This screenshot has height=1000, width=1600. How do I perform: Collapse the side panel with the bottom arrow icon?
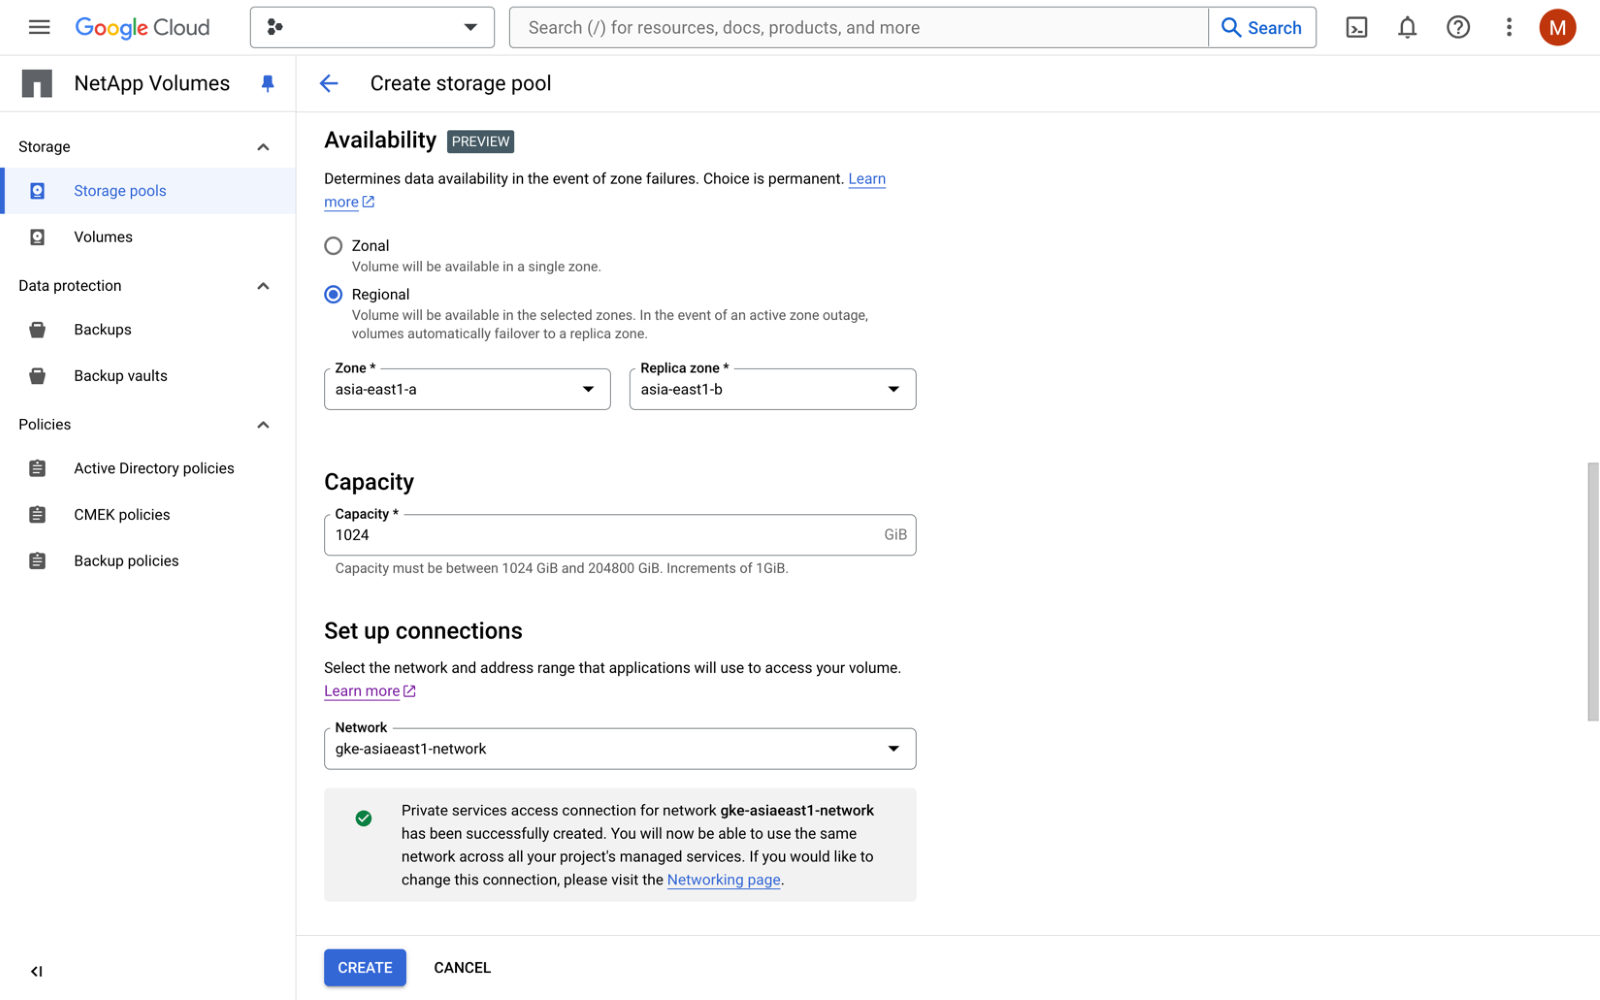pyautogui.click(x=37, y=971)
